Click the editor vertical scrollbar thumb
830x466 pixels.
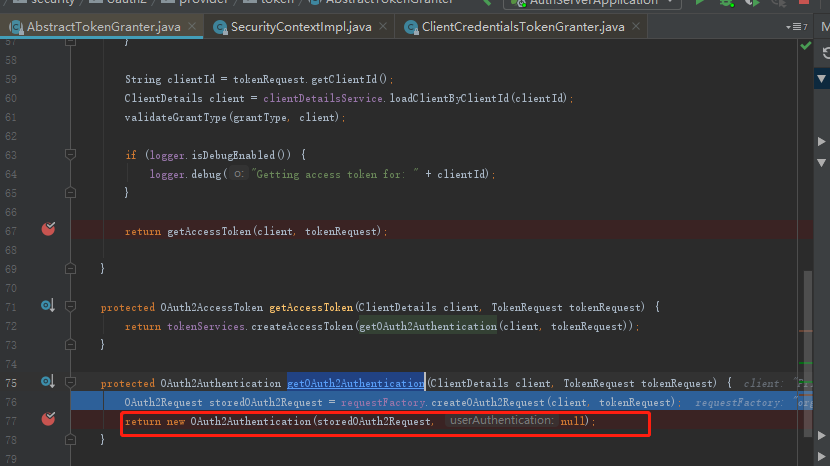tap(807, 354)
